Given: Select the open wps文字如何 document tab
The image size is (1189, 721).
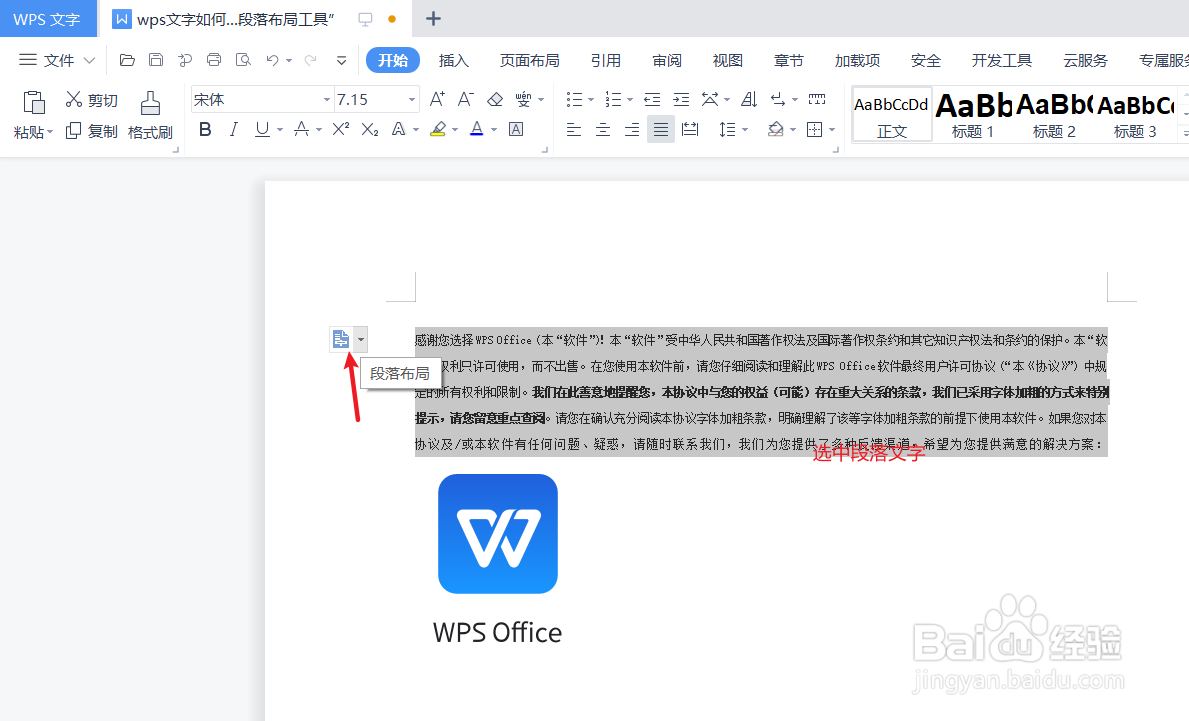Looking at the screenshot, I should pyautogui.click(x=235, y=19).
